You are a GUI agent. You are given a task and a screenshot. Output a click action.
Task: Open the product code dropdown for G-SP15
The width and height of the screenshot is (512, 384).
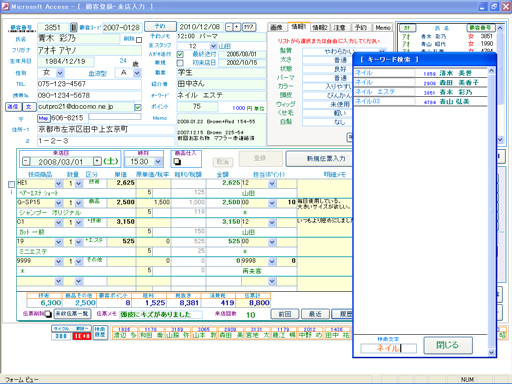coord(58,203)
